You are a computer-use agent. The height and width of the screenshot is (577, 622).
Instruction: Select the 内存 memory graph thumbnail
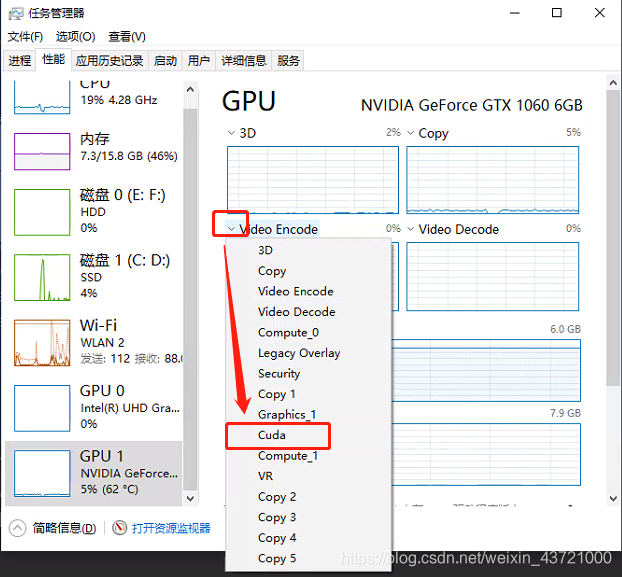(x=42, y=151)
